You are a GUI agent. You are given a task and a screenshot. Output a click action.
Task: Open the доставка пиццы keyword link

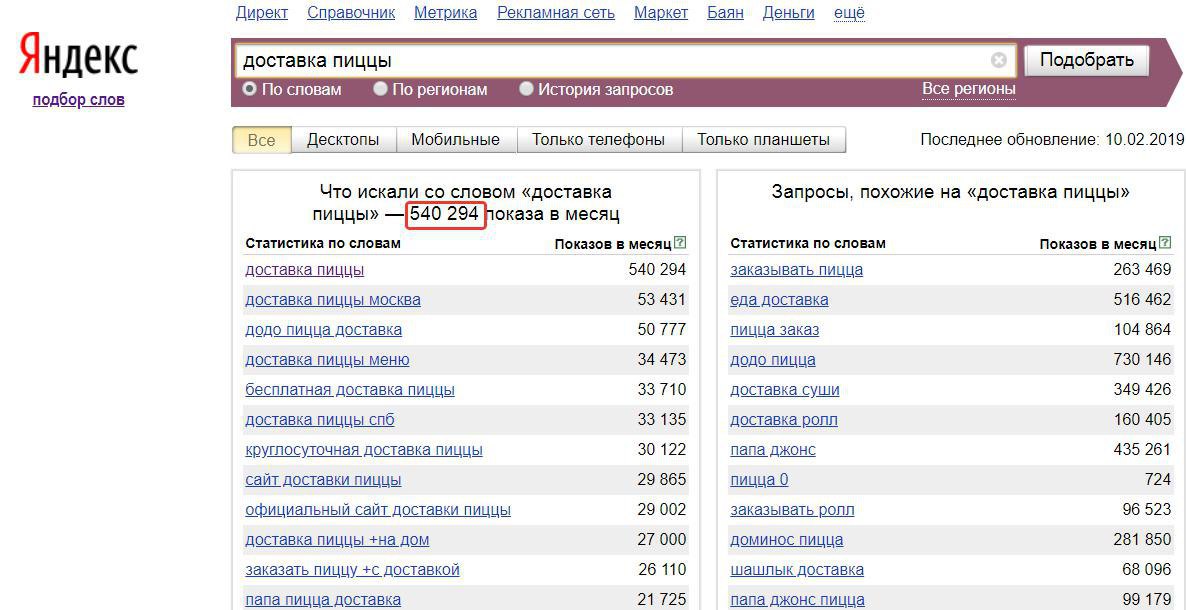pyautogui.click(x=304, y=269)
